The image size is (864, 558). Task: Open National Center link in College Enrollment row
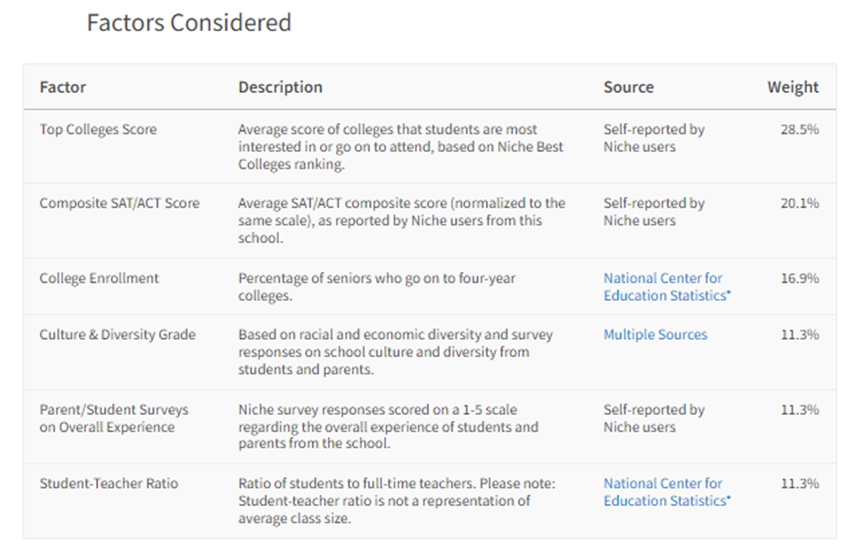(667, 286)
